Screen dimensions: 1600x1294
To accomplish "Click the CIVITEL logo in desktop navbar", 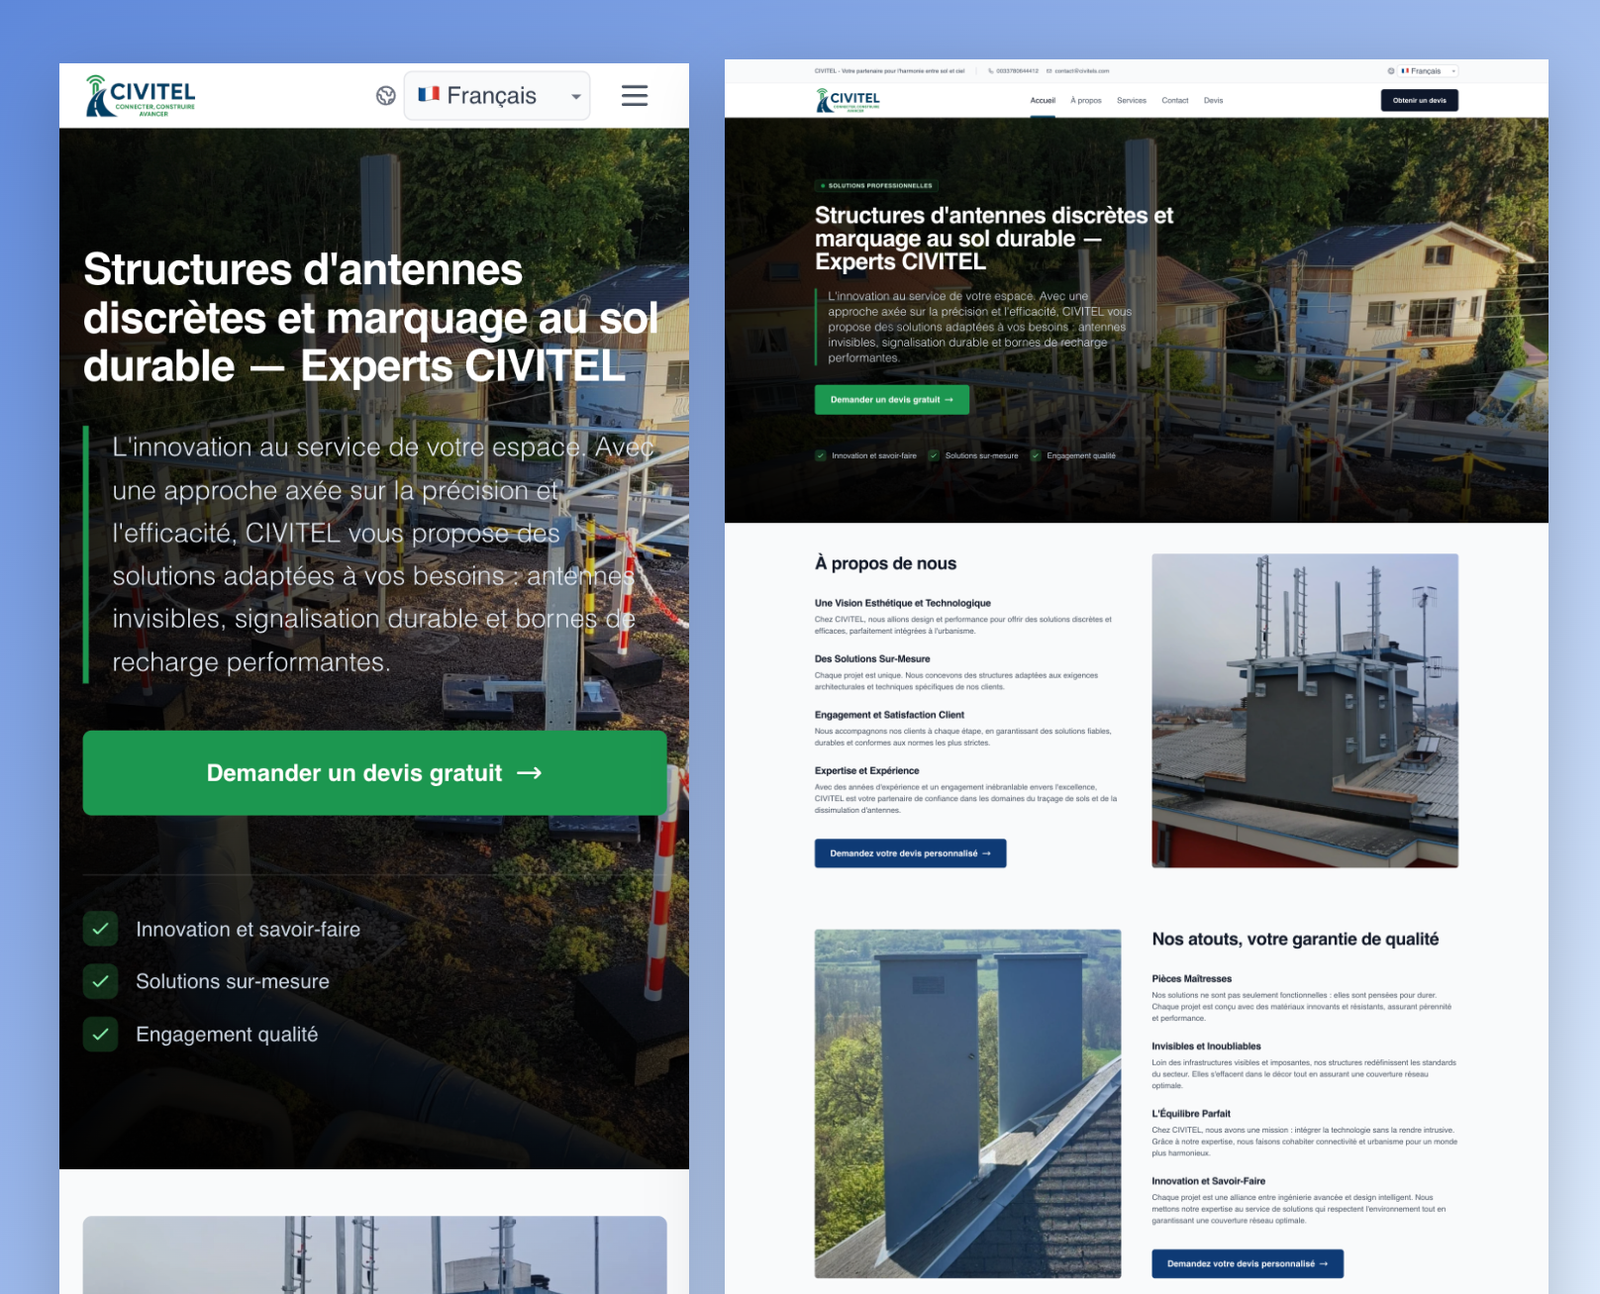I will tap(848, 101).
